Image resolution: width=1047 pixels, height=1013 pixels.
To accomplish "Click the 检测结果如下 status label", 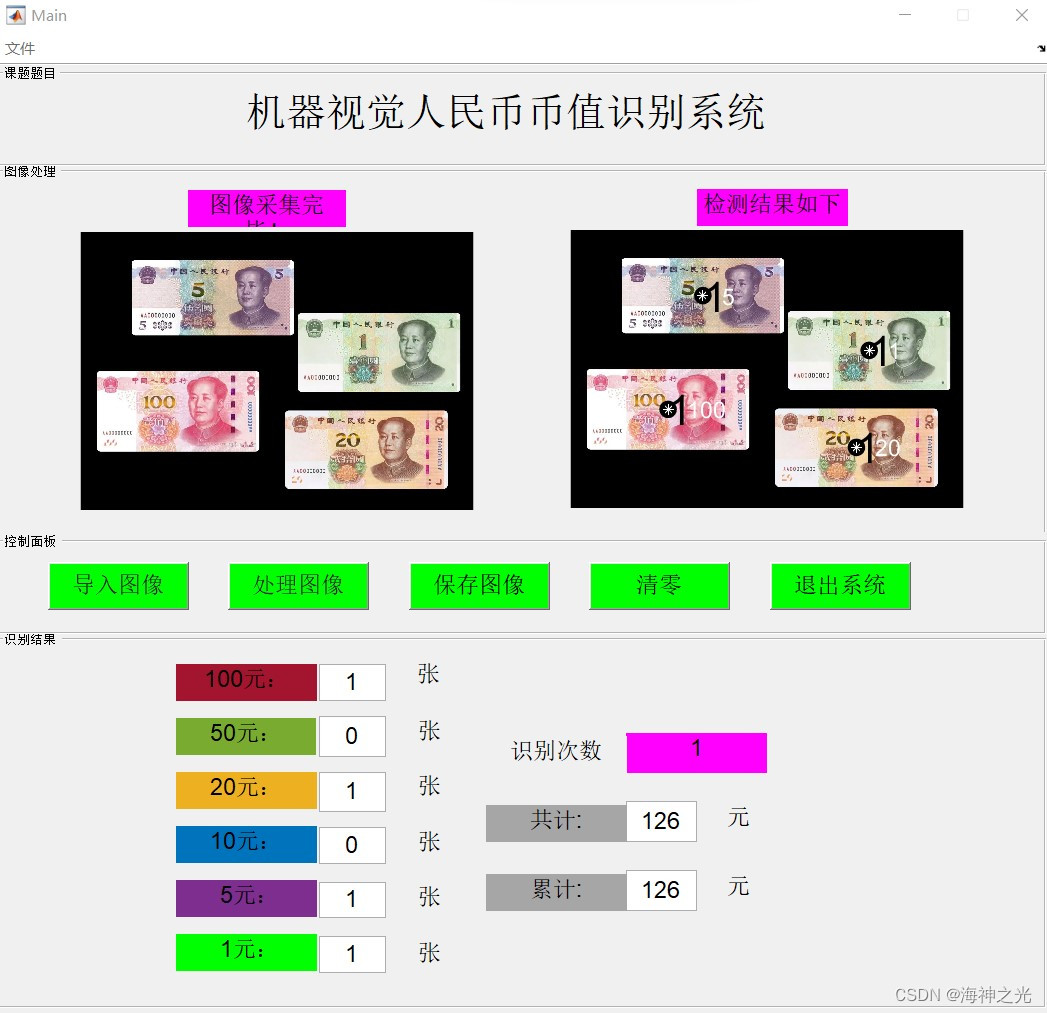I will pos(773,208).
